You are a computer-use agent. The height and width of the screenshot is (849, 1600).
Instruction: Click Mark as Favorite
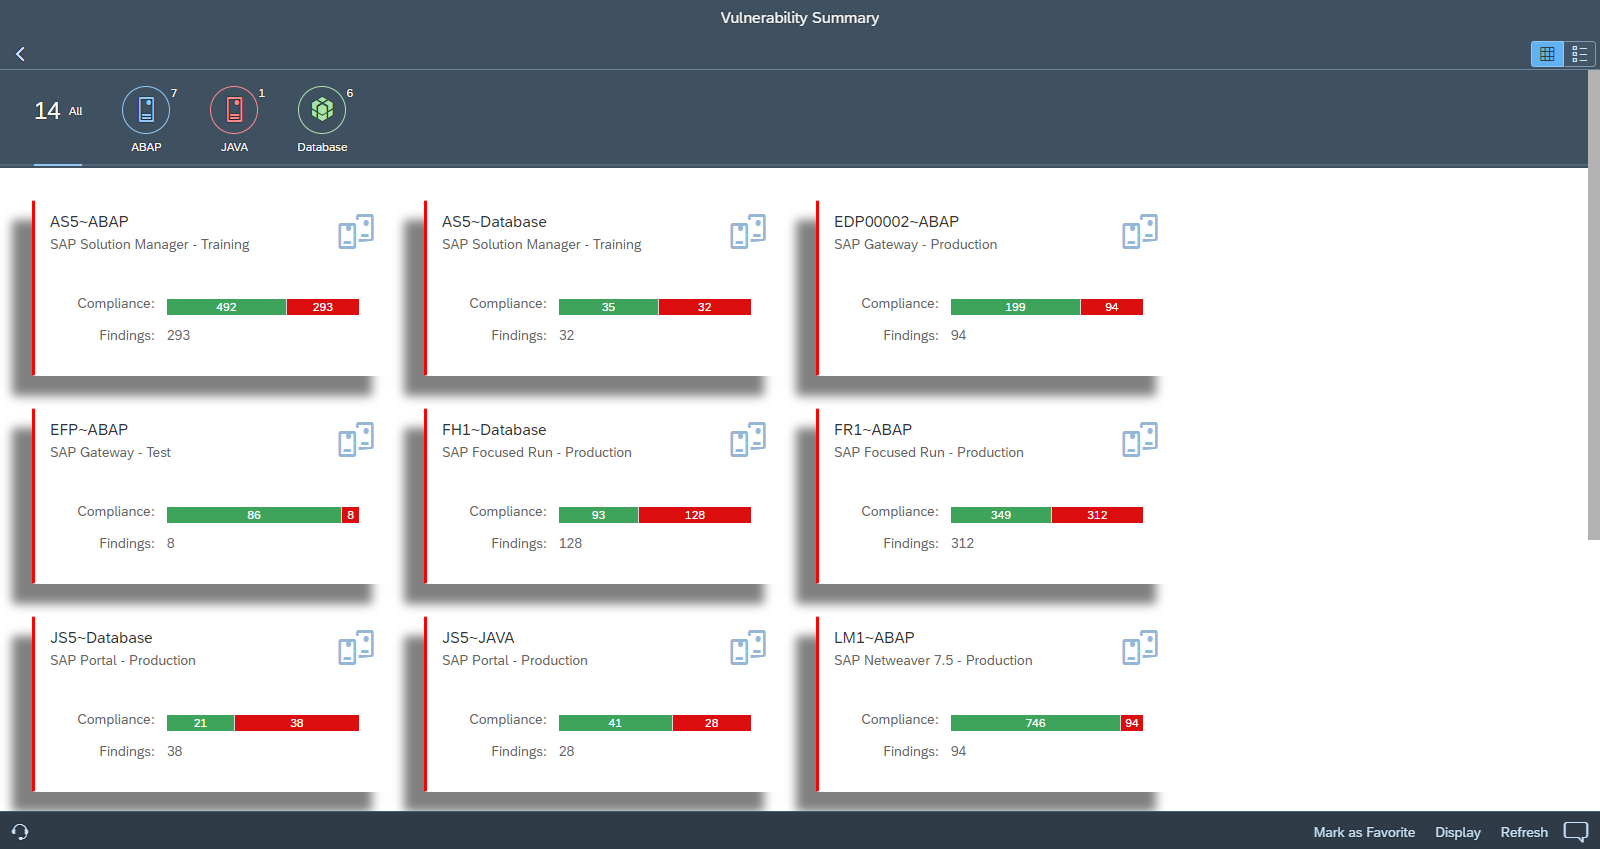tap(1363, 832)
